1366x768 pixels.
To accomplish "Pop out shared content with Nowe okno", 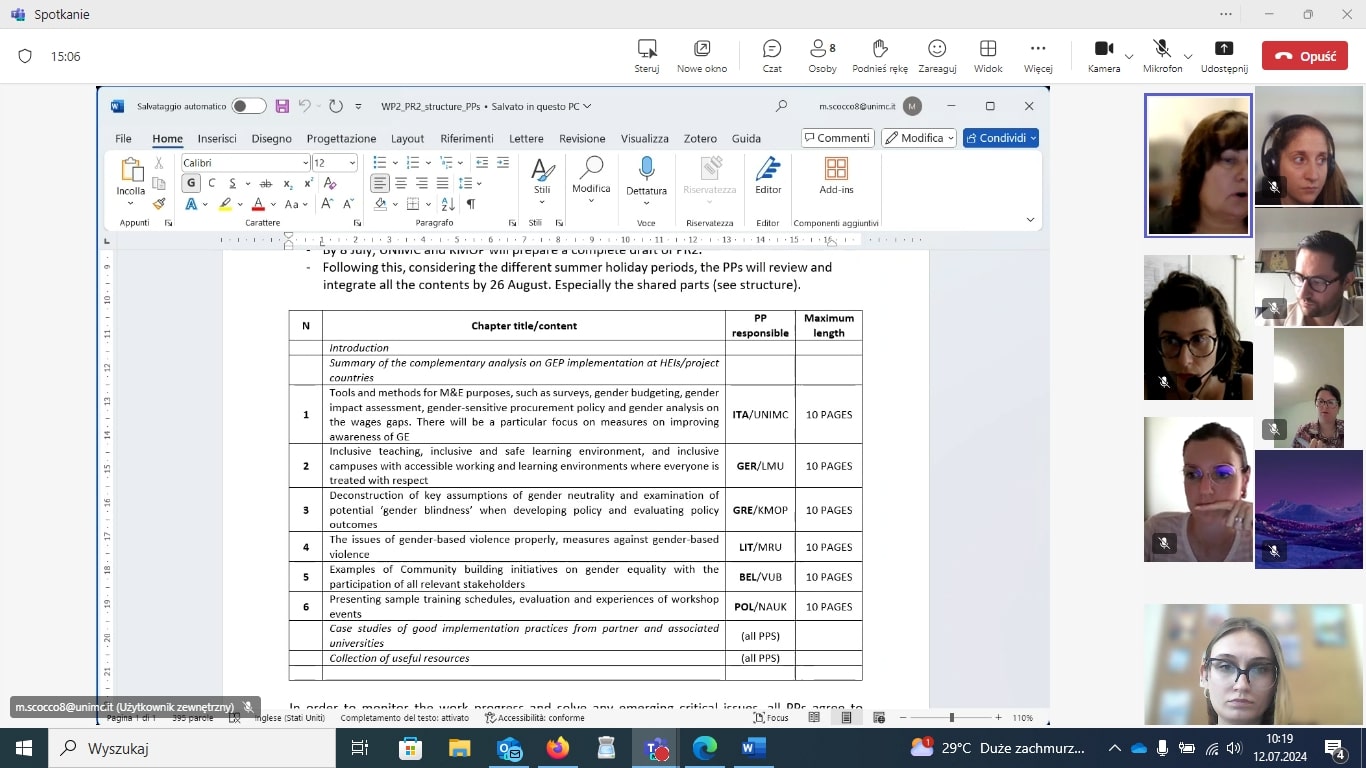I will click(x=702, y=56).
